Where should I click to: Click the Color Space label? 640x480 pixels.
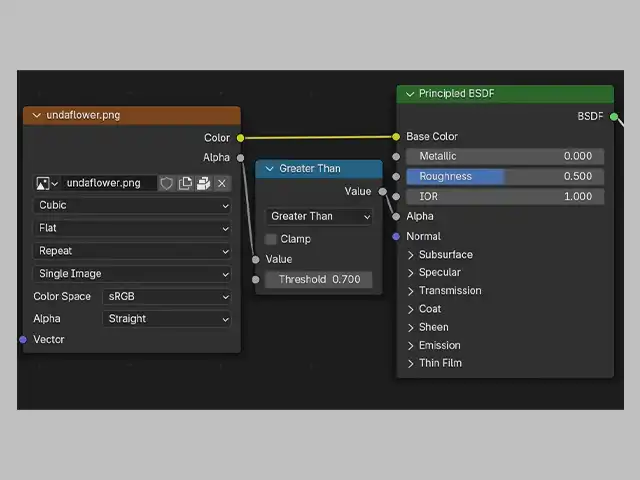click(62, 297)
